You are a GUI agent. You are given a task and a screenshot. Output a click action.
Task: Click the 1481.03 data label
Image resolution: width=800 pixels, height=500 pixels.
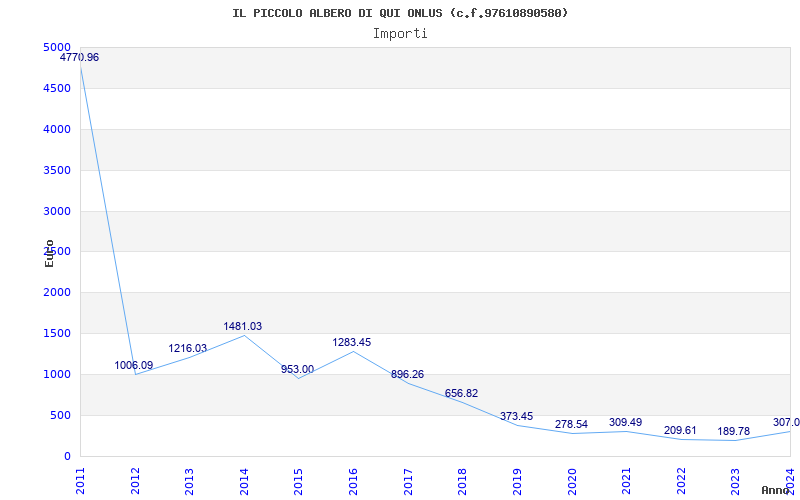click(243, 327)
